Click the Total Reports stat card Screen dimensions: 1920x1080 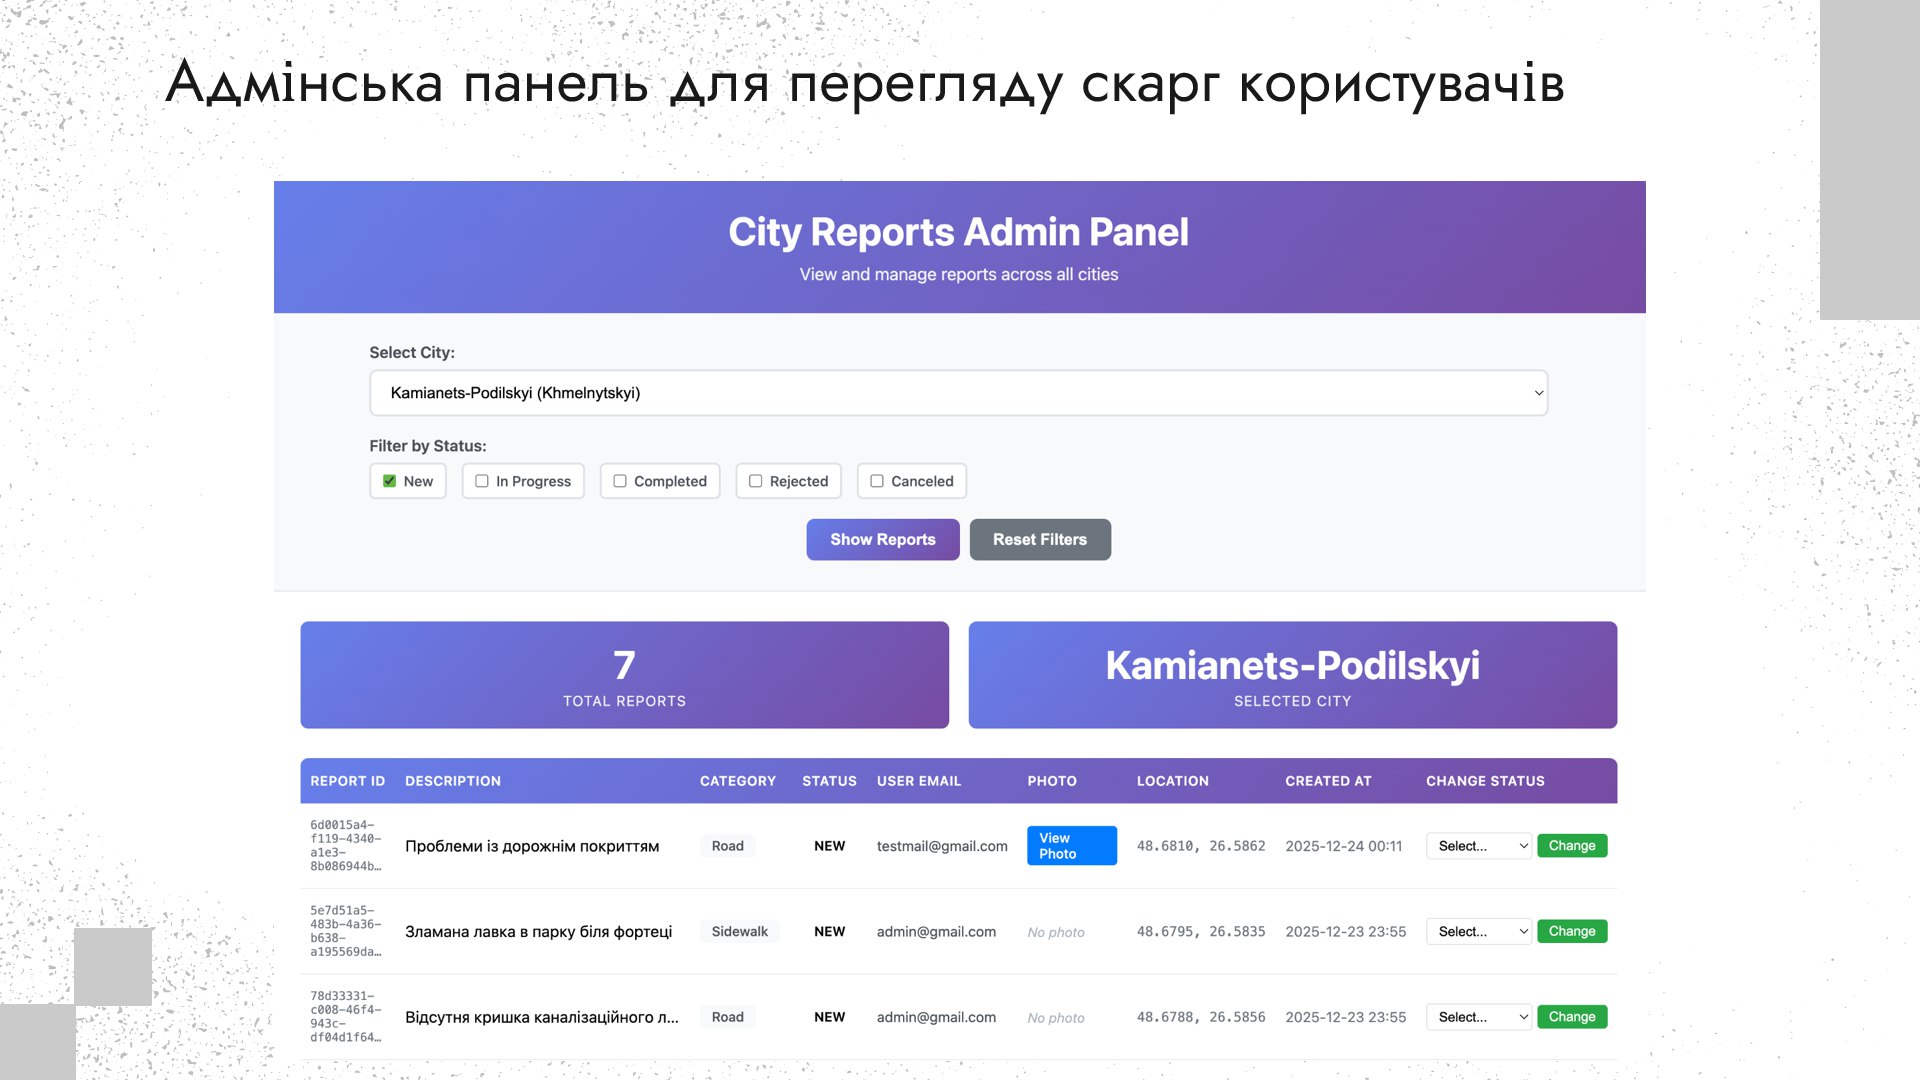[624, 675]
